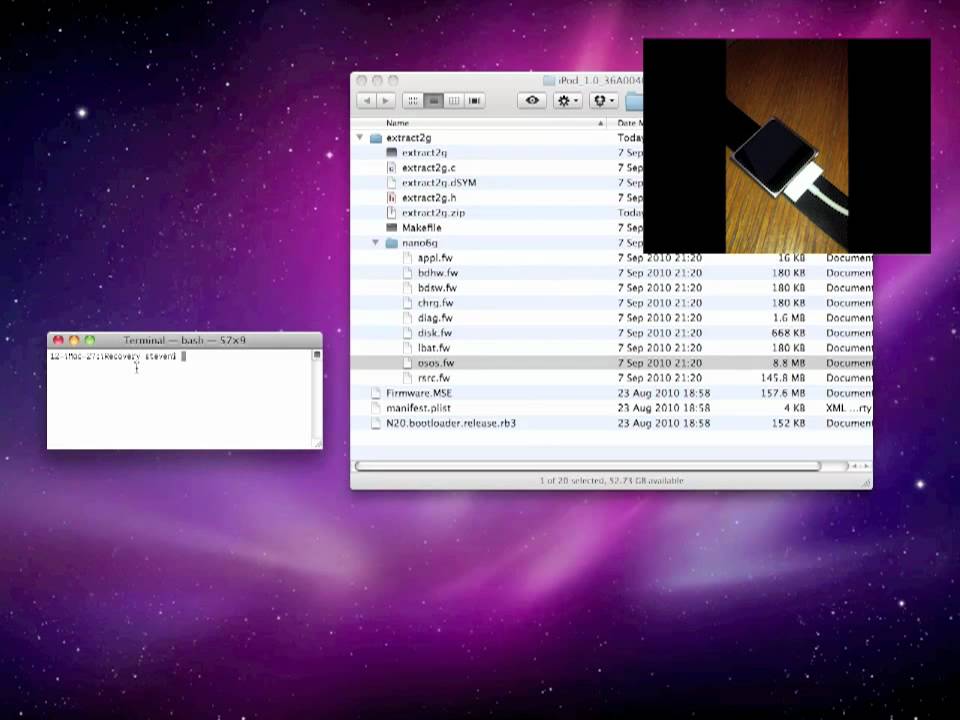
Task: Open the Dropbox toolbar dropdown
Action: (x=603, y=101)
